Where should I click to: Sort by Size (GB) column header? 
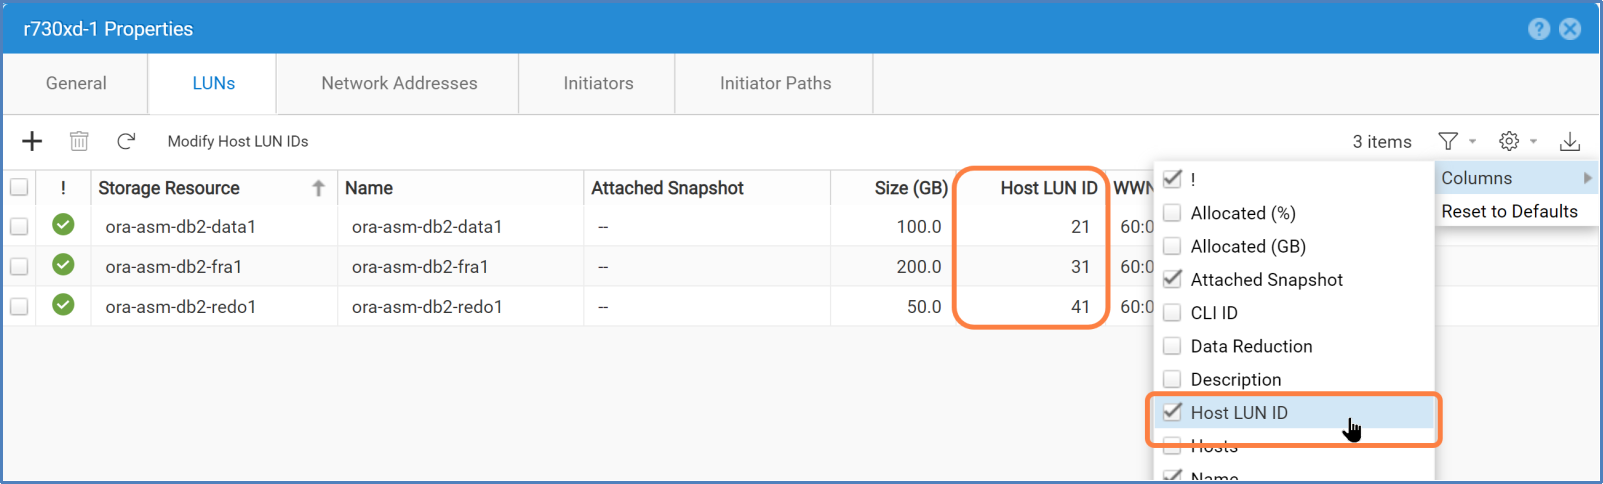point(911,188)
